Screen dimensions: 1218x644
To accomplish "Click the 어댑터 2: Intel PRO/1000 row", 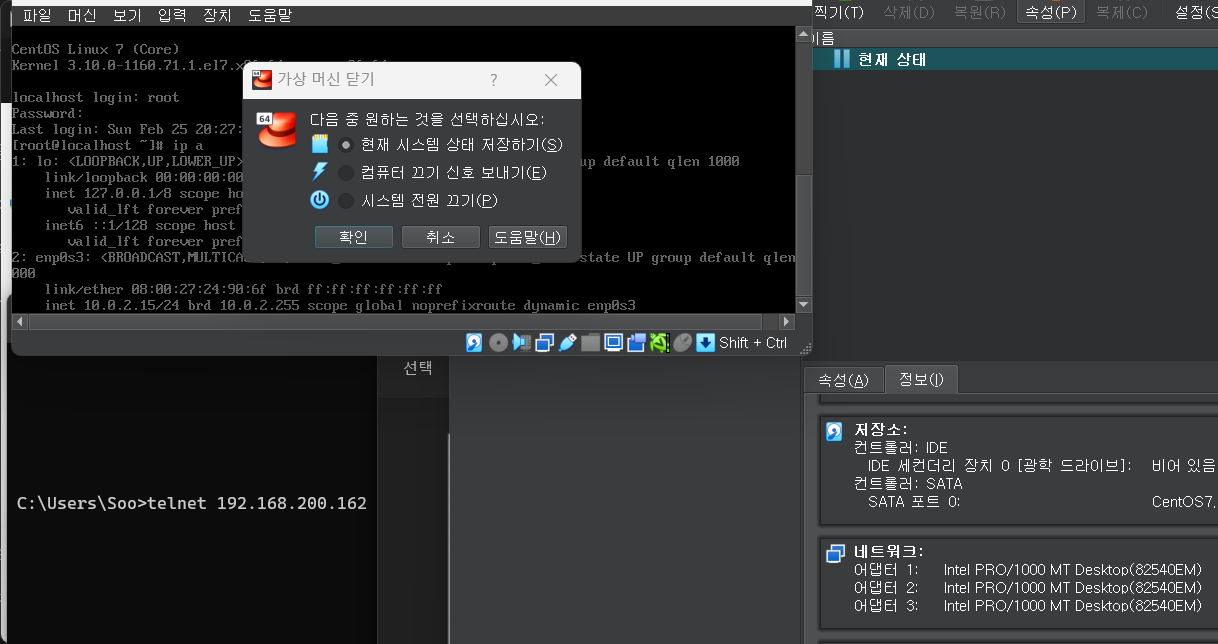I will click(1027, 588).
